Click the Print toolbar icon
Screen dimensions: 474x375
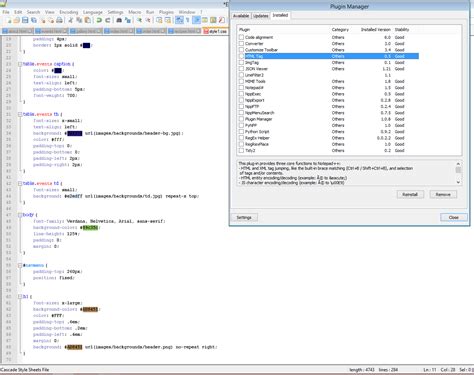pyautogui.click(x=59, y=20)
